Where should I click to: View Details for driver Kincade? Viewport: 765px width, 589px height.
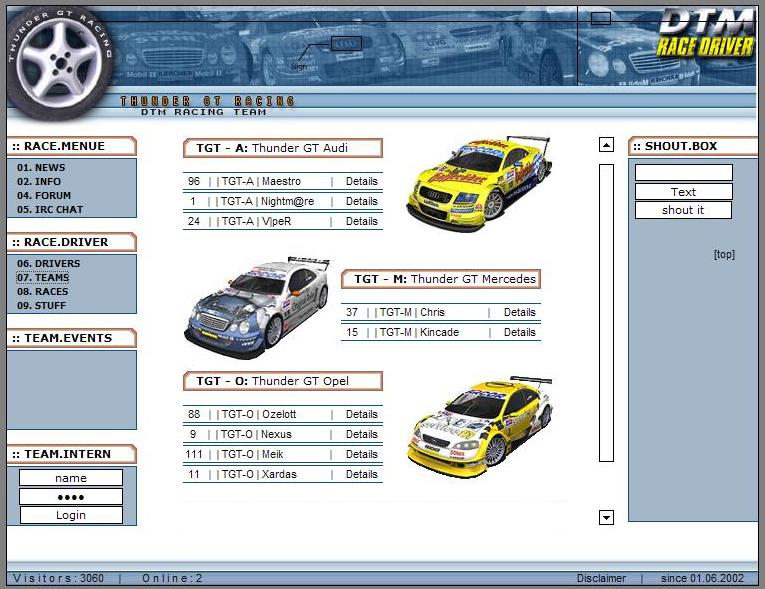tap(519, 332)
